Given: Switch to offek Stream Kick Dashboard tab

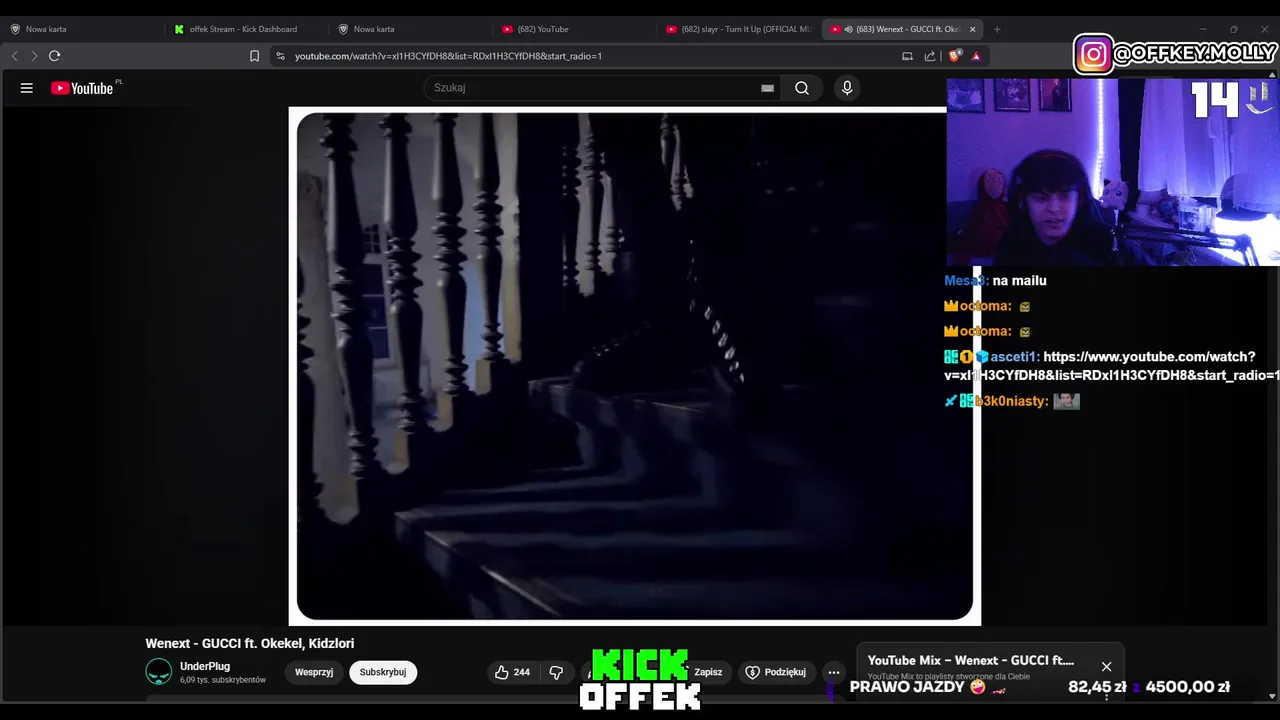Looking at the screenshot, I should pyautogui.click(x=245, y=29).
